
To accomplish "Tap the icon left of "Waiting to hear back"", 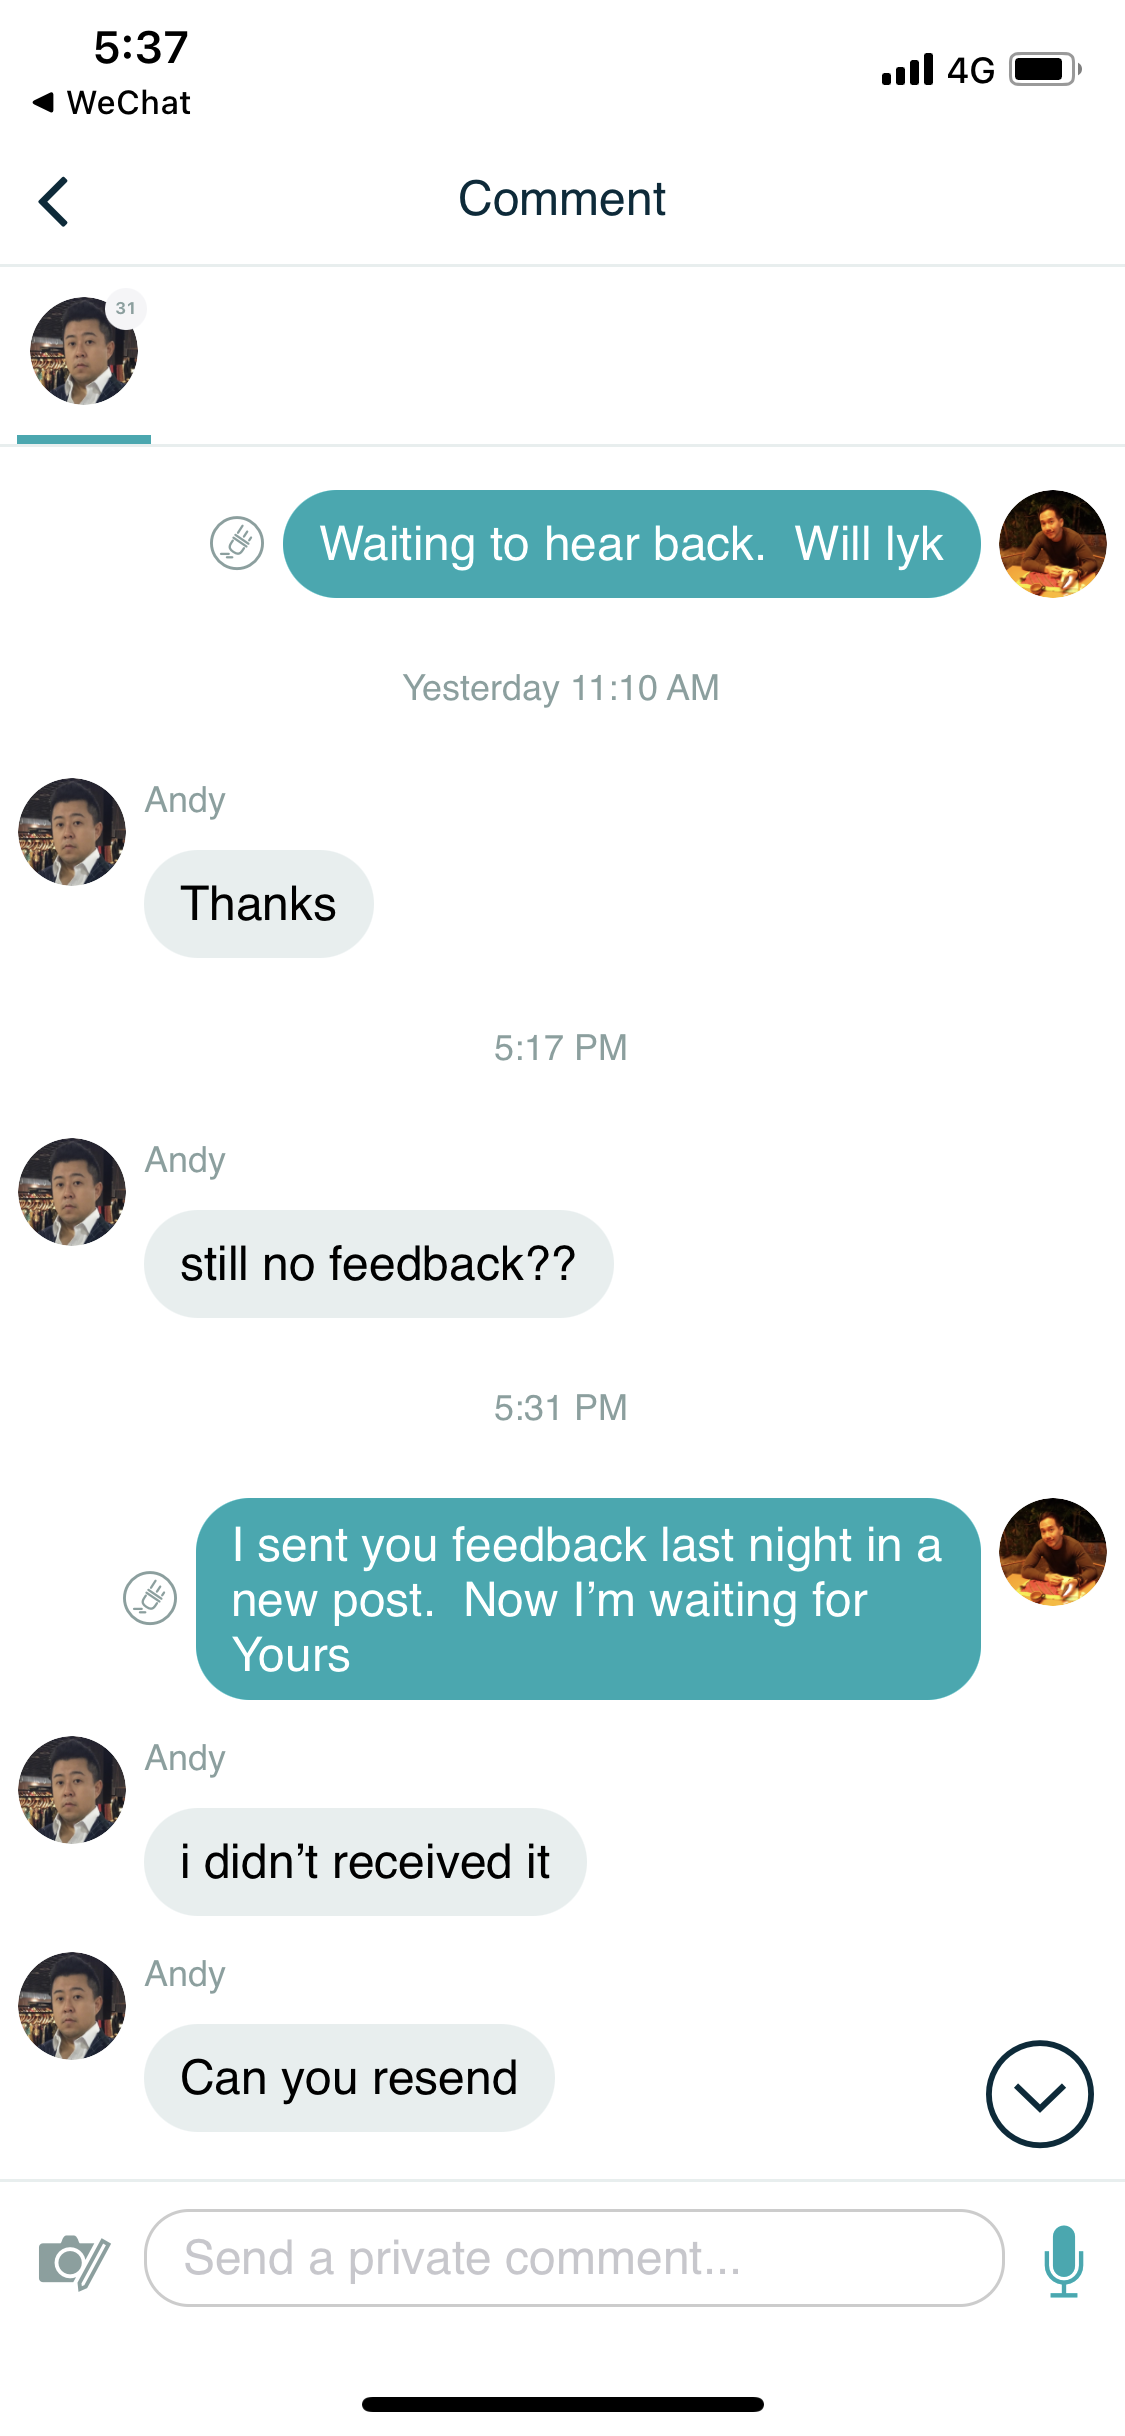I will [x=237, y=543].
